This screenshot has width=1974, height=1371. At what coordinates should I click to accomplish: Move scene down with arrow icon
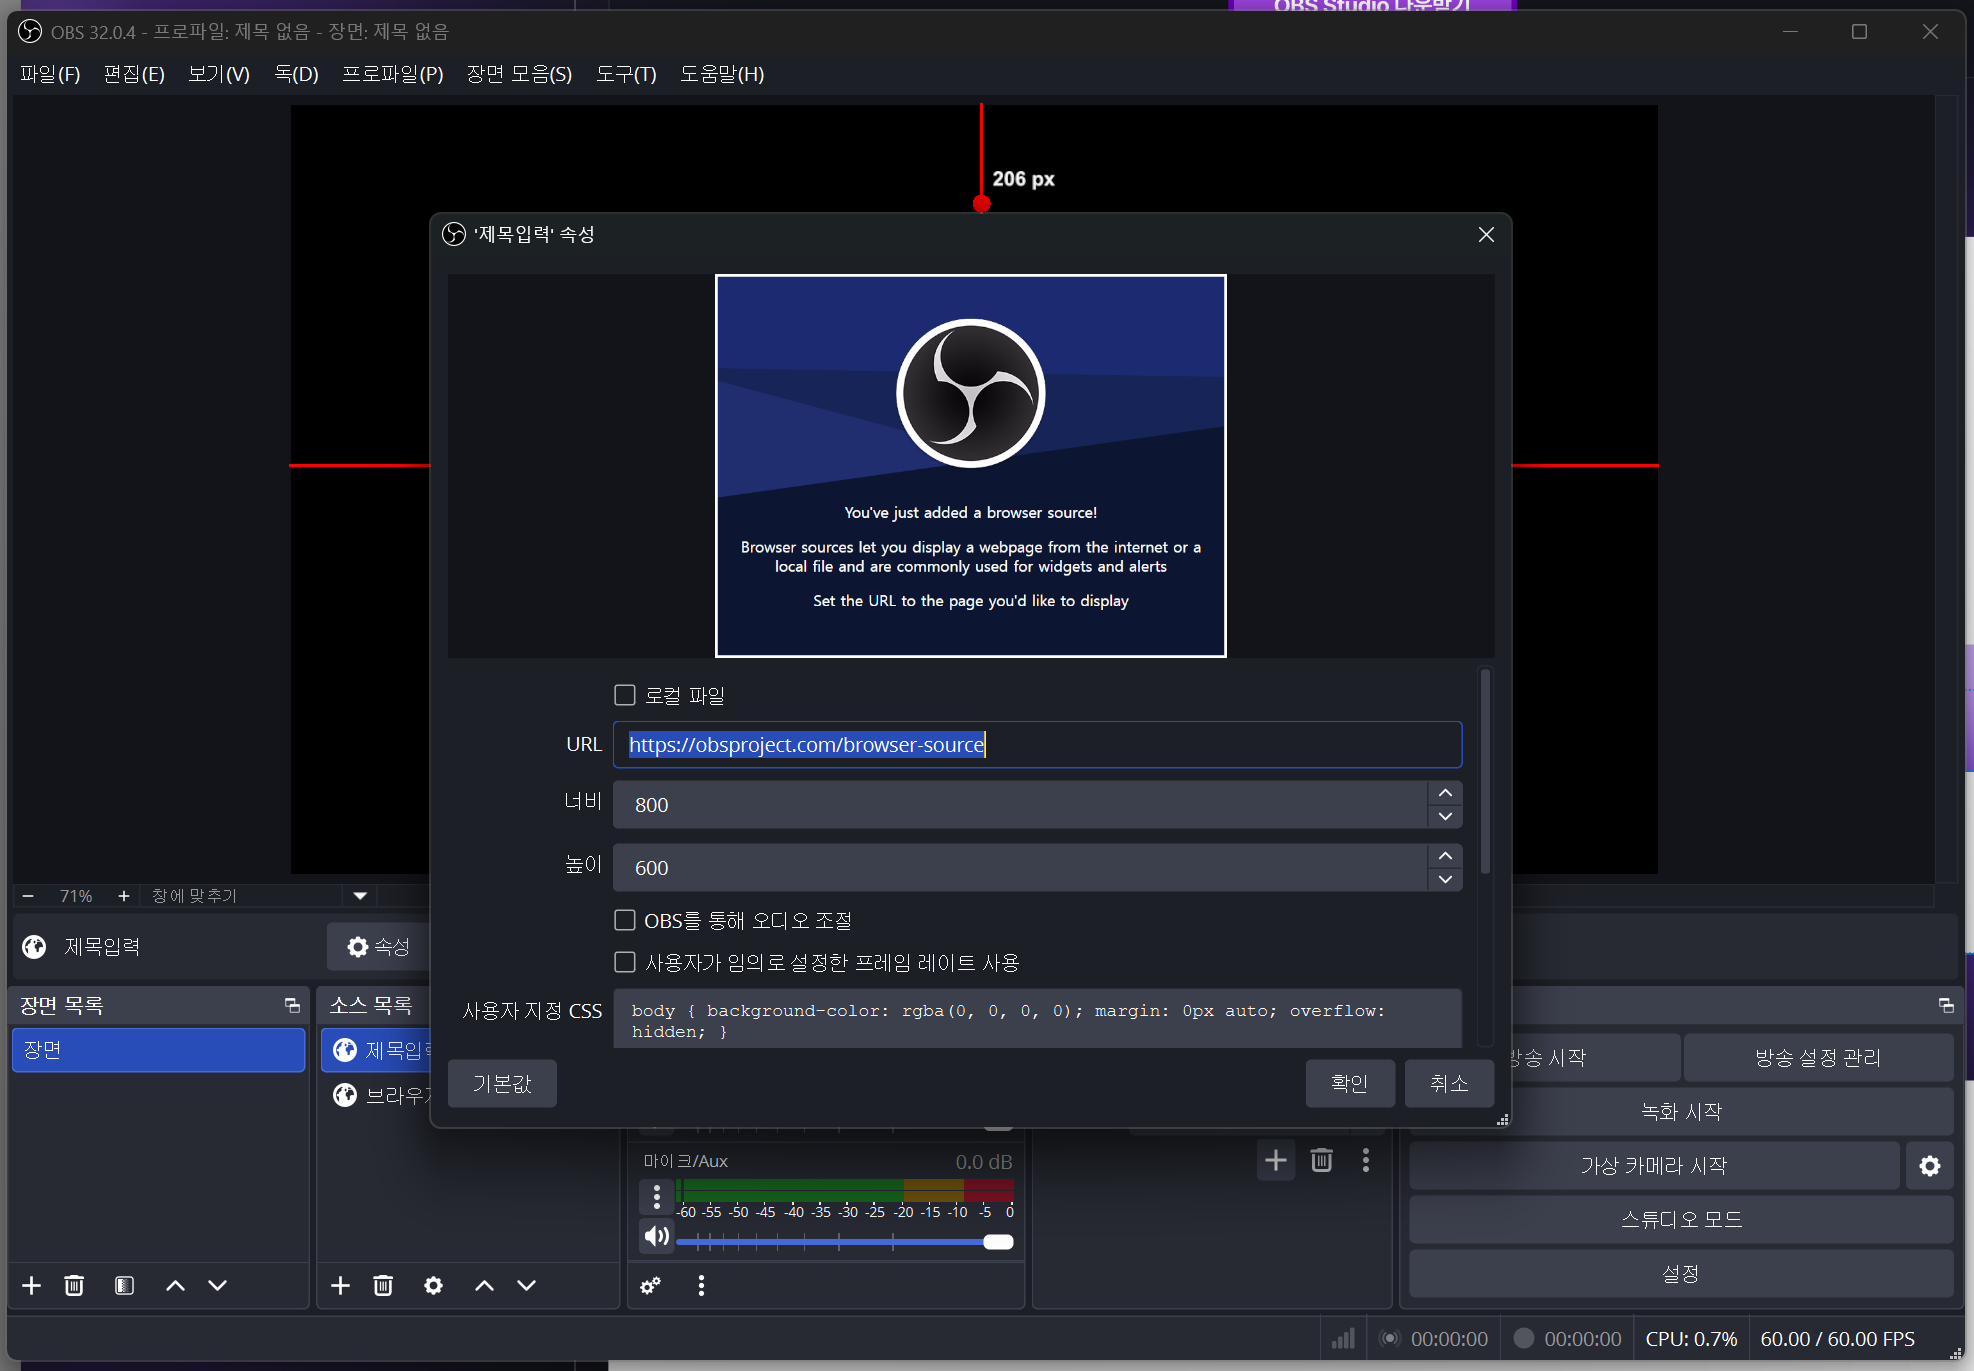(x=217, y=1285)
